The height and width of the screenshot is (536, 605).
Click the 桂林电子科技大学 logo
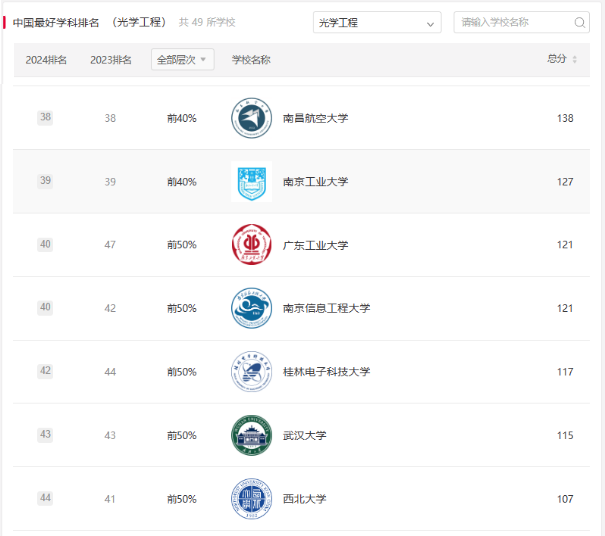pos(251,372)
